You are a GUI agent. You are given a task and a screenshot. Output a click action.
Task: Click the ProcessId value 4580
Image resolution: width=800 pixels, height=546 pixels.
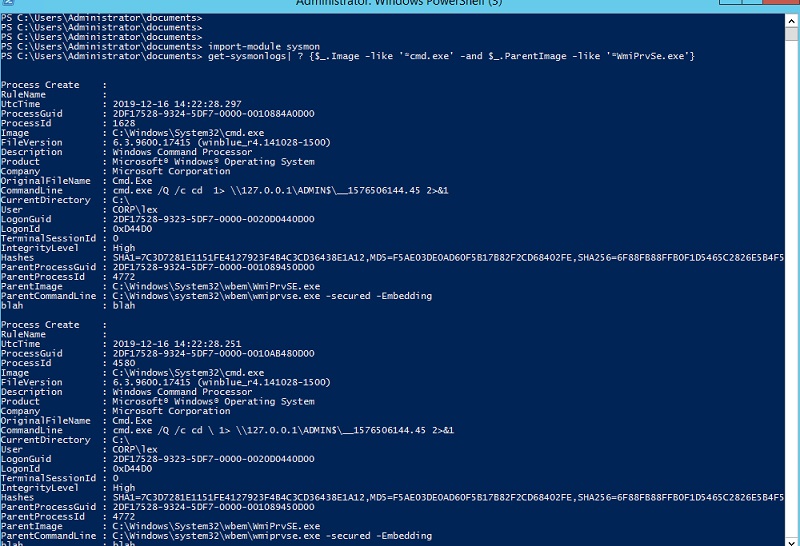coord(124,363)
